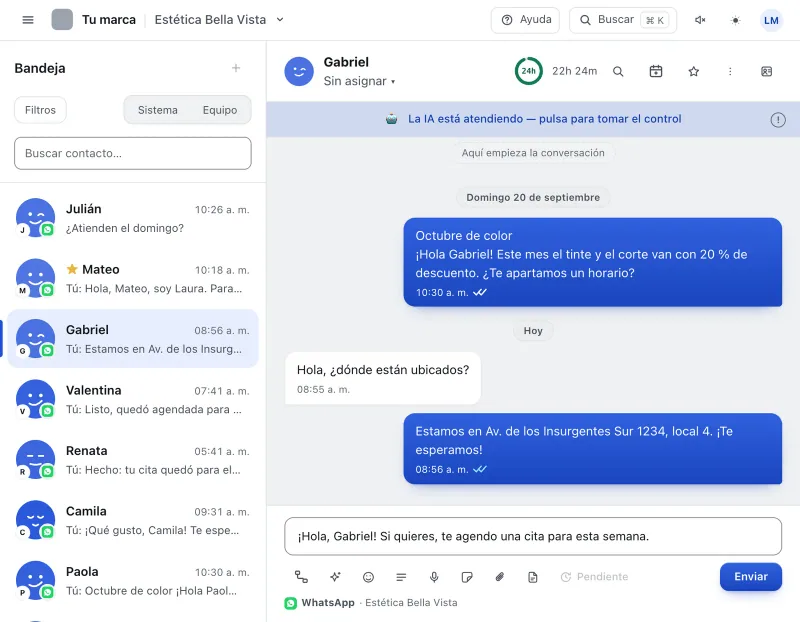Schedule an appointment with the calendar icon
800x622 pixels.
[656, 71]
